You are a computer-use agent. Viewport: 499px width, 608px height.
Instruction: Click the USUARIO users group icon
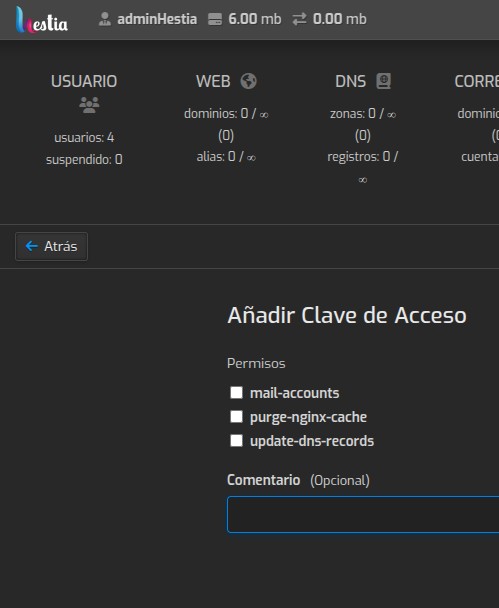tap(89, 105)
